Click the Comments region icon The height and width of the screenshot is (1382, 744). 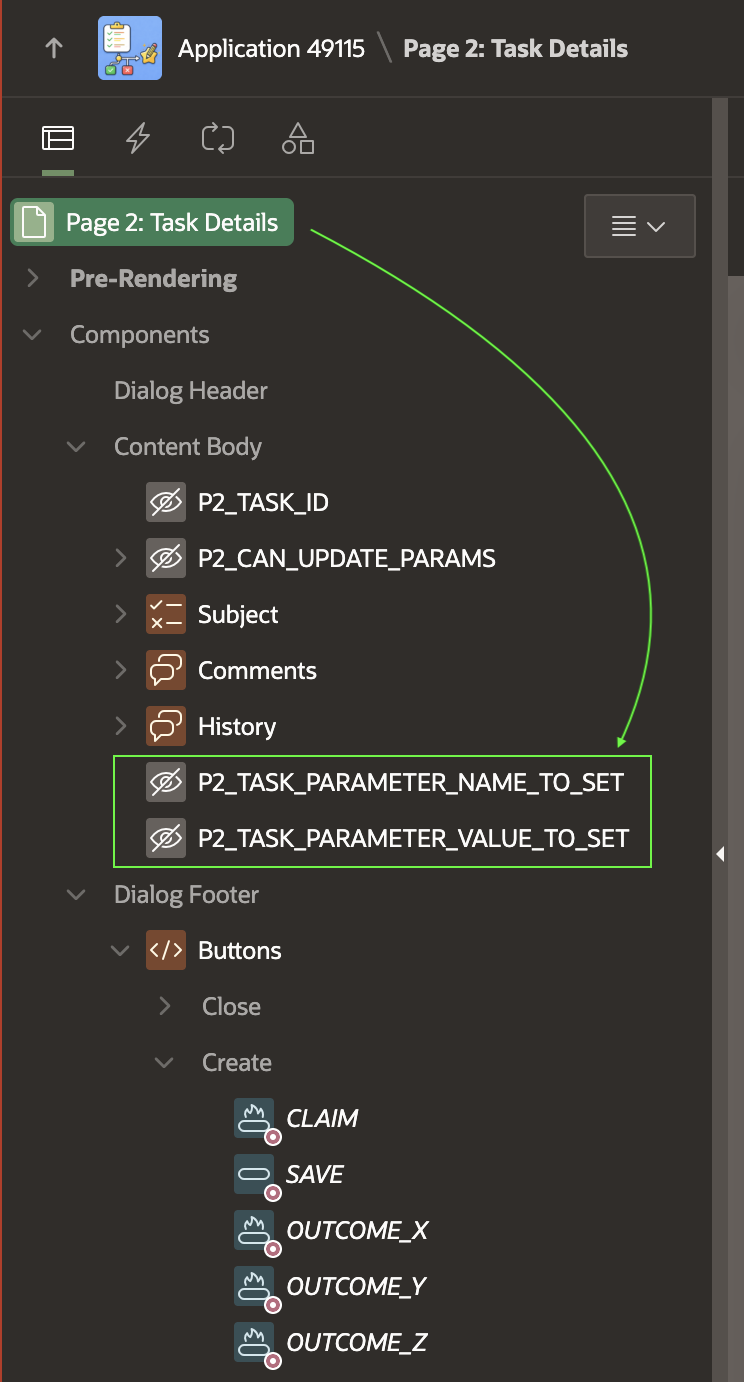tap(166, 670)
